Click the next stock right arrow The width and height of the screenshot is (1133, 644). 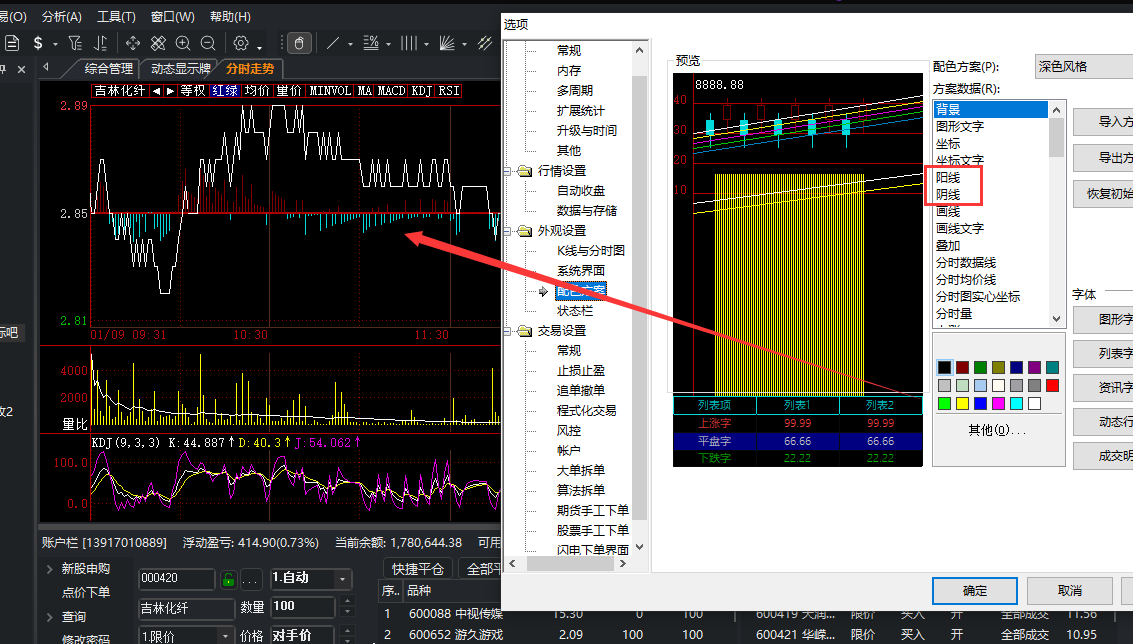point(170,91)
